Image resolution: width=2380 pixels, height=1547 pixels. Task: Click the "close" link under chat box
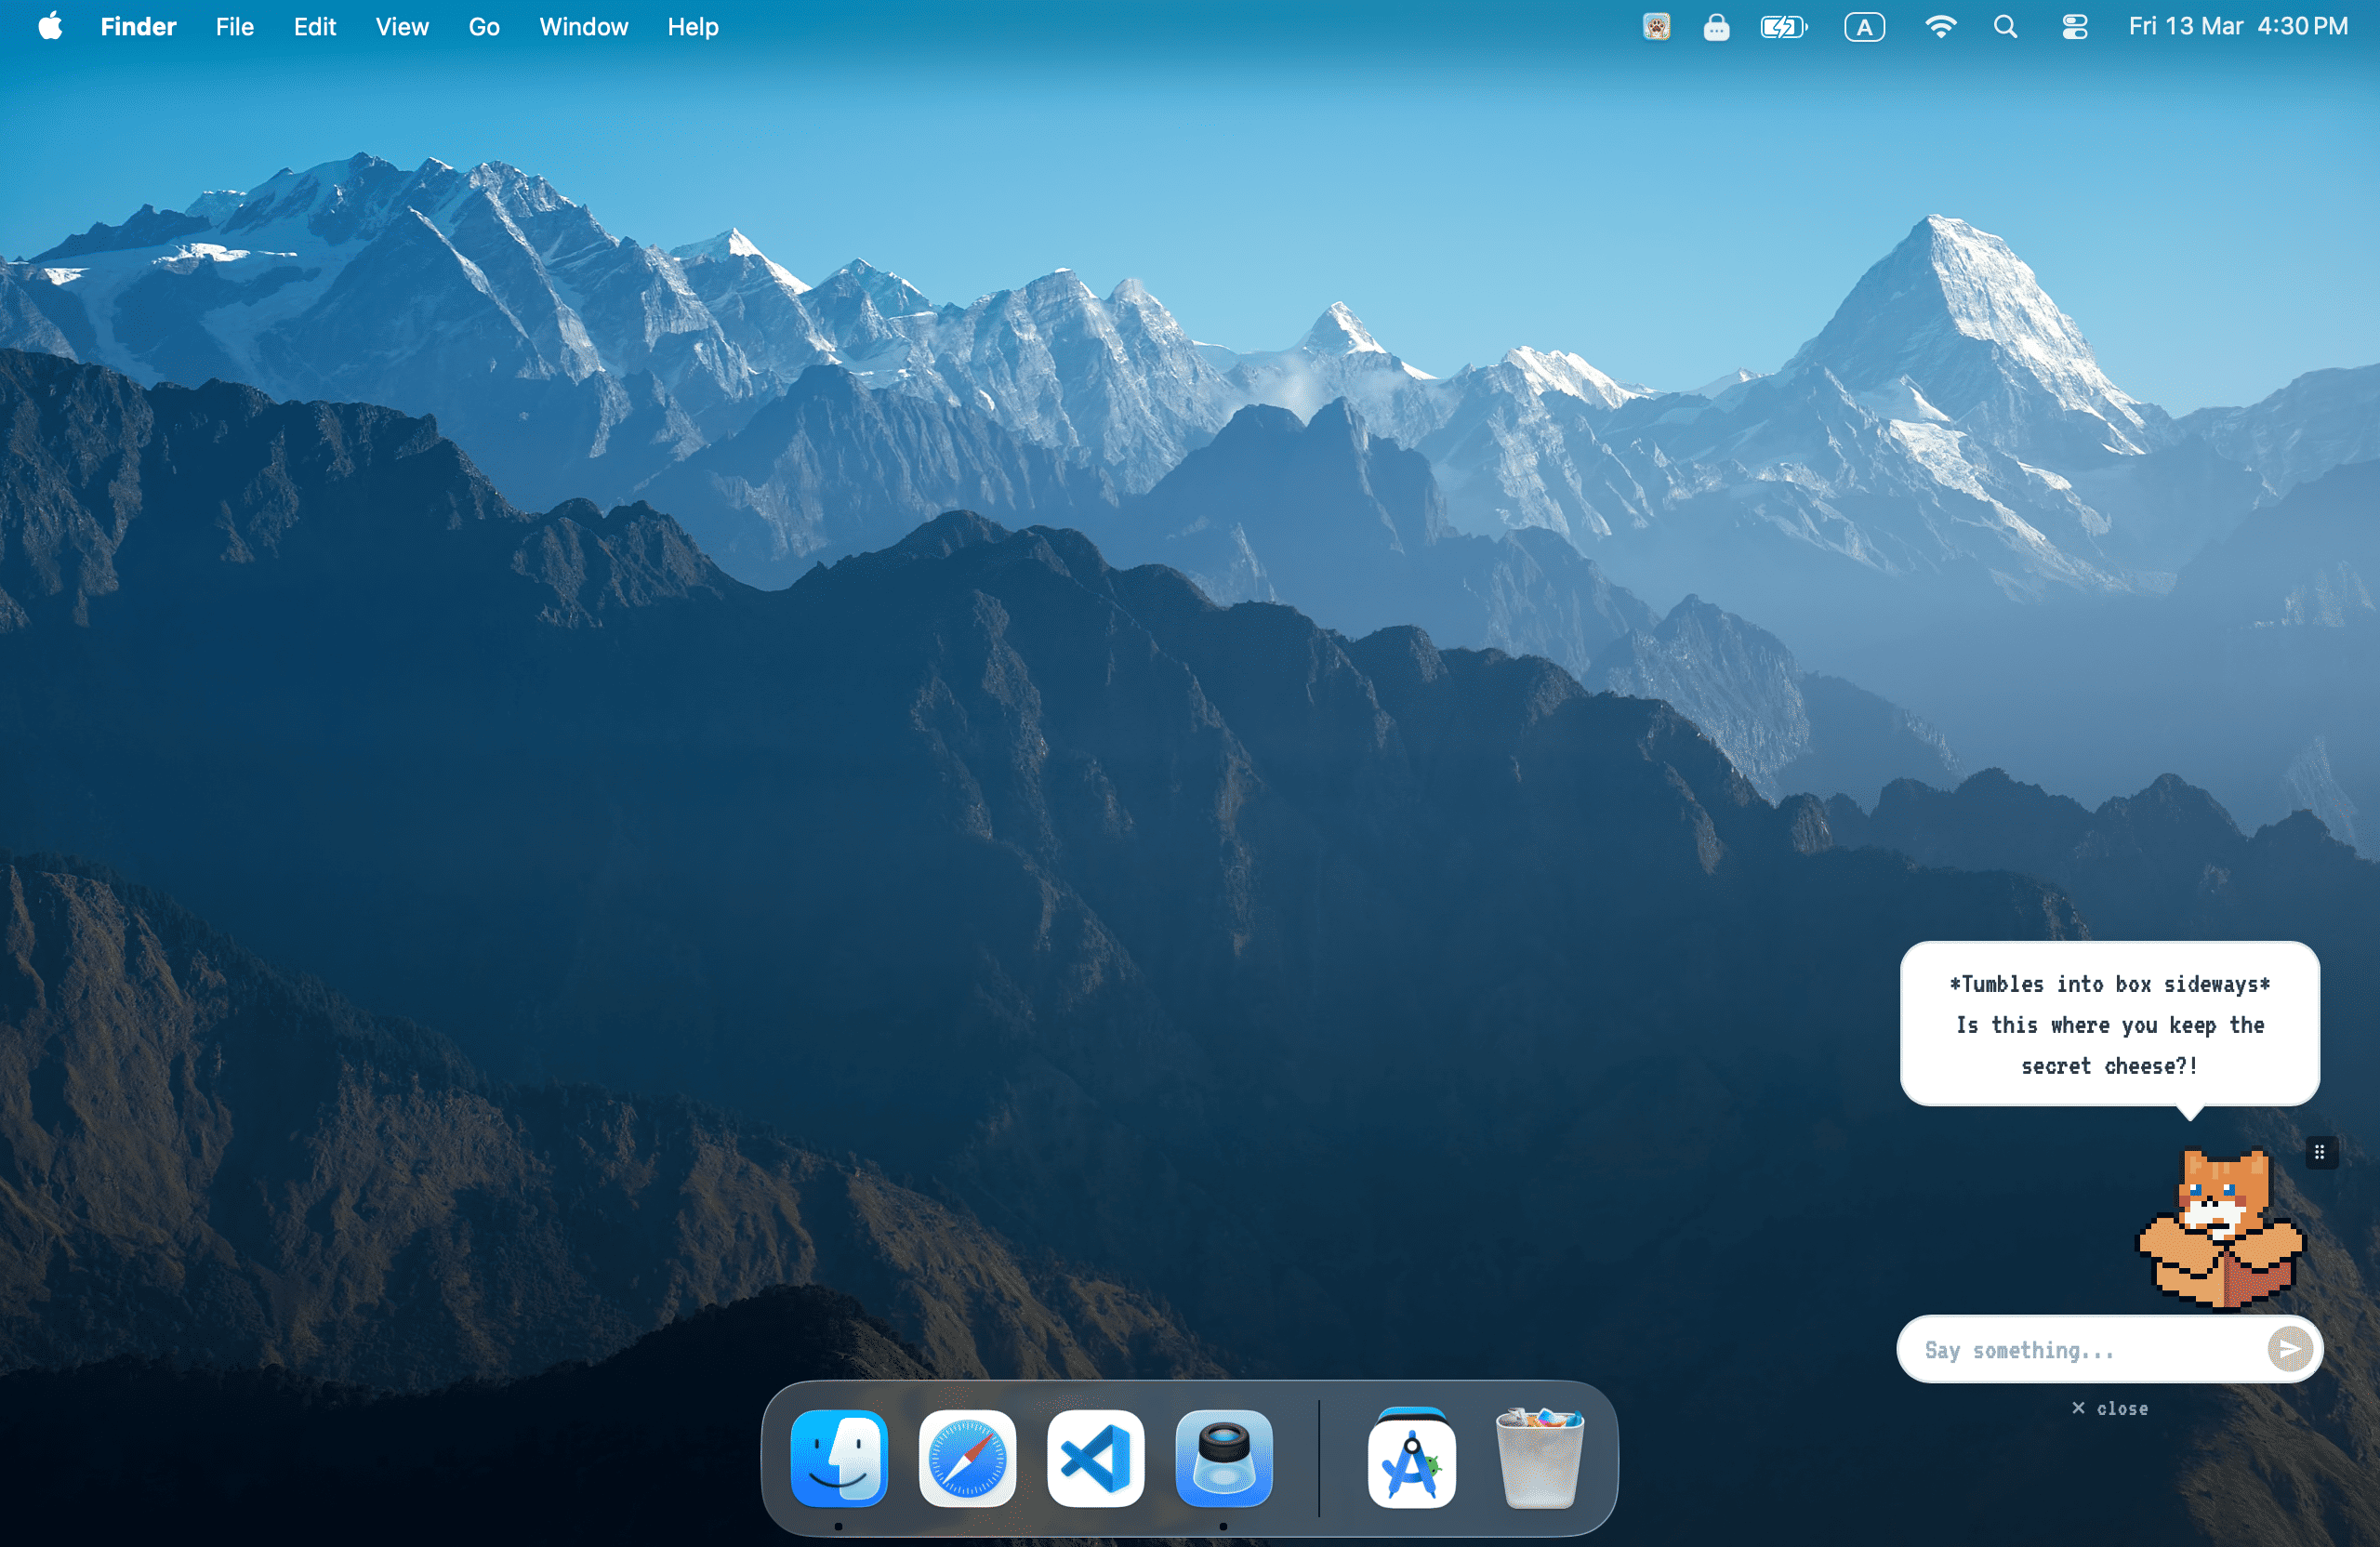2110,1408
